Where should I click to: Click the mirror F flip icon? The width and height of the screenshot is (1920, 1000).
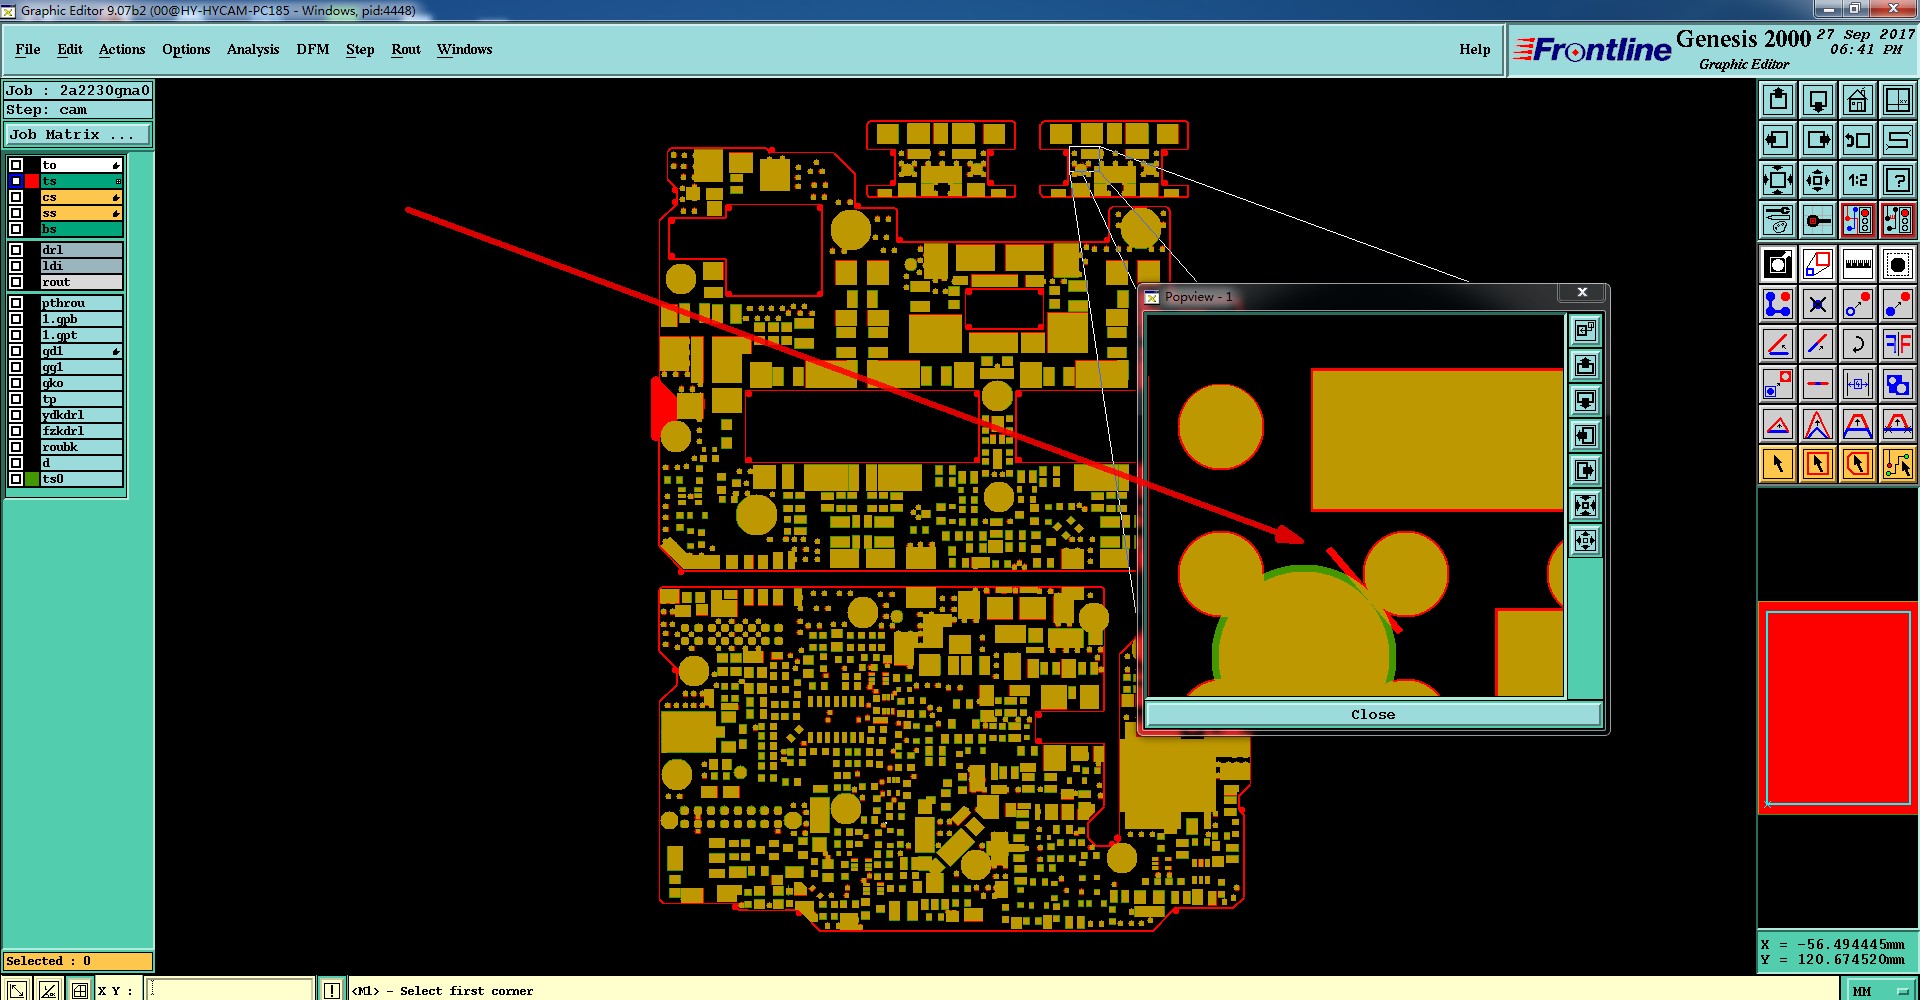pyautogui.click(x=1898, y=344)
